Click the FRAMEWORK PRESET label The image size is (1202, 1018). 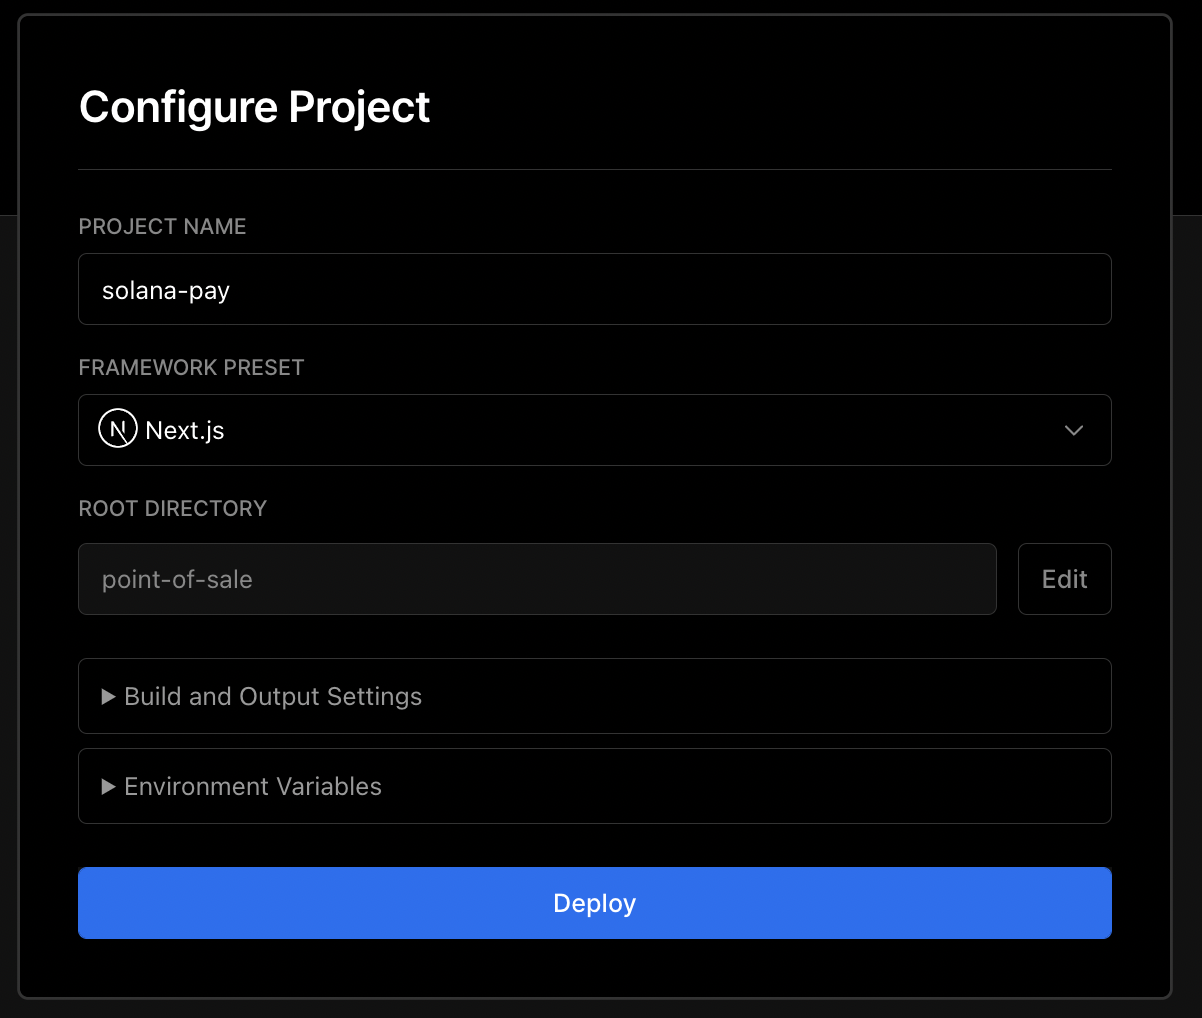point(191,368)
